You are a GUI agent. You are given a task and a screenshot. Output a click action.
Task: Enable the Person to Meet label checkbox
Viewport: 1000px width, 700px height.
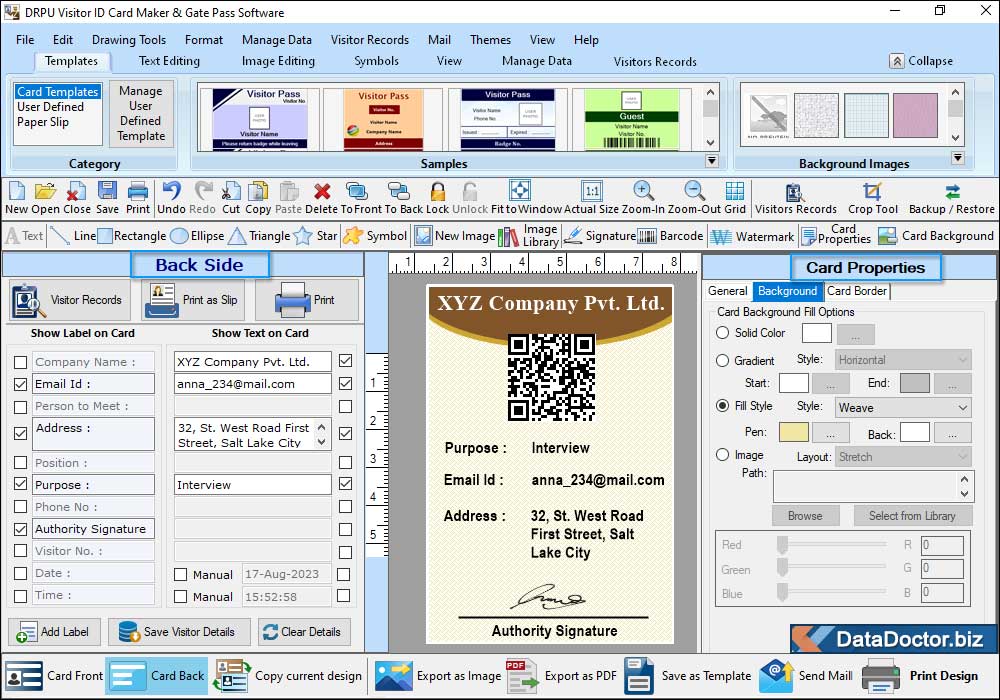pos(20,407)
